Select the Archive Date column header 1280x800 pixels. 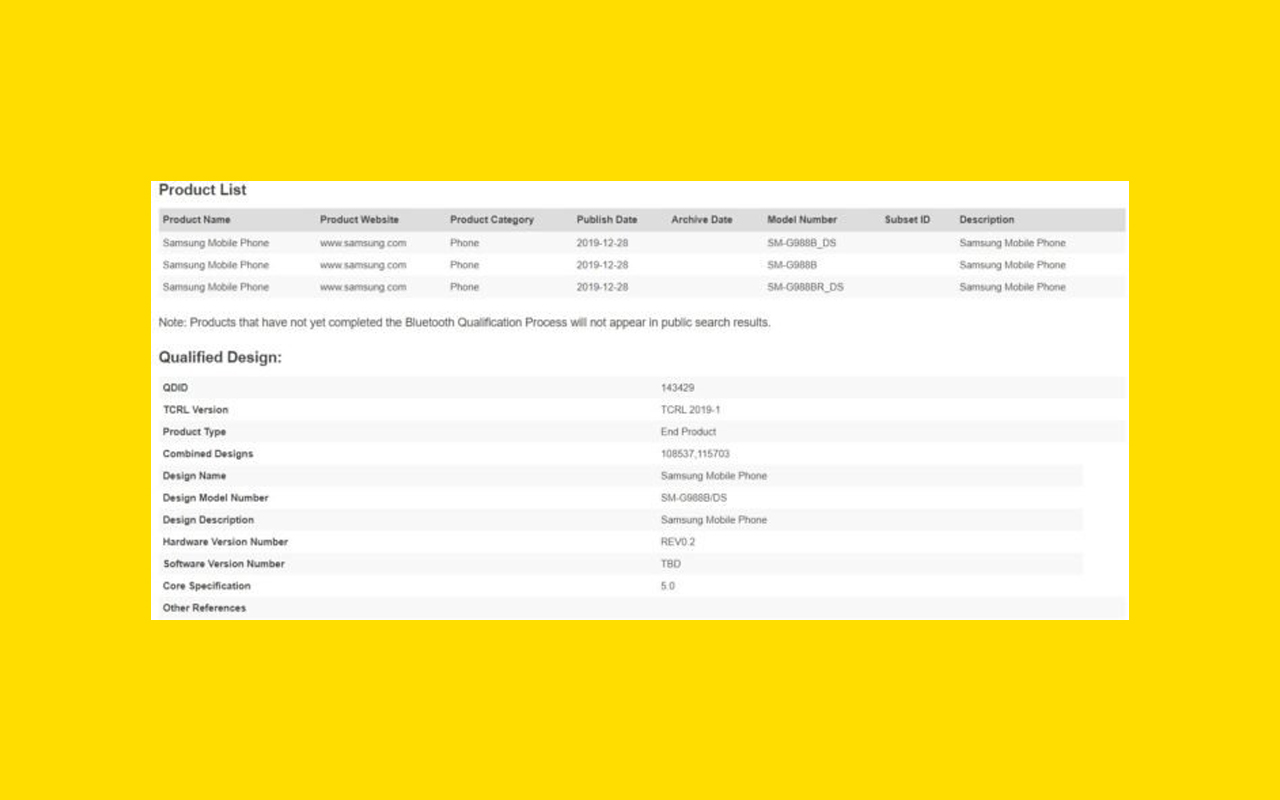(x=702, y=220)
